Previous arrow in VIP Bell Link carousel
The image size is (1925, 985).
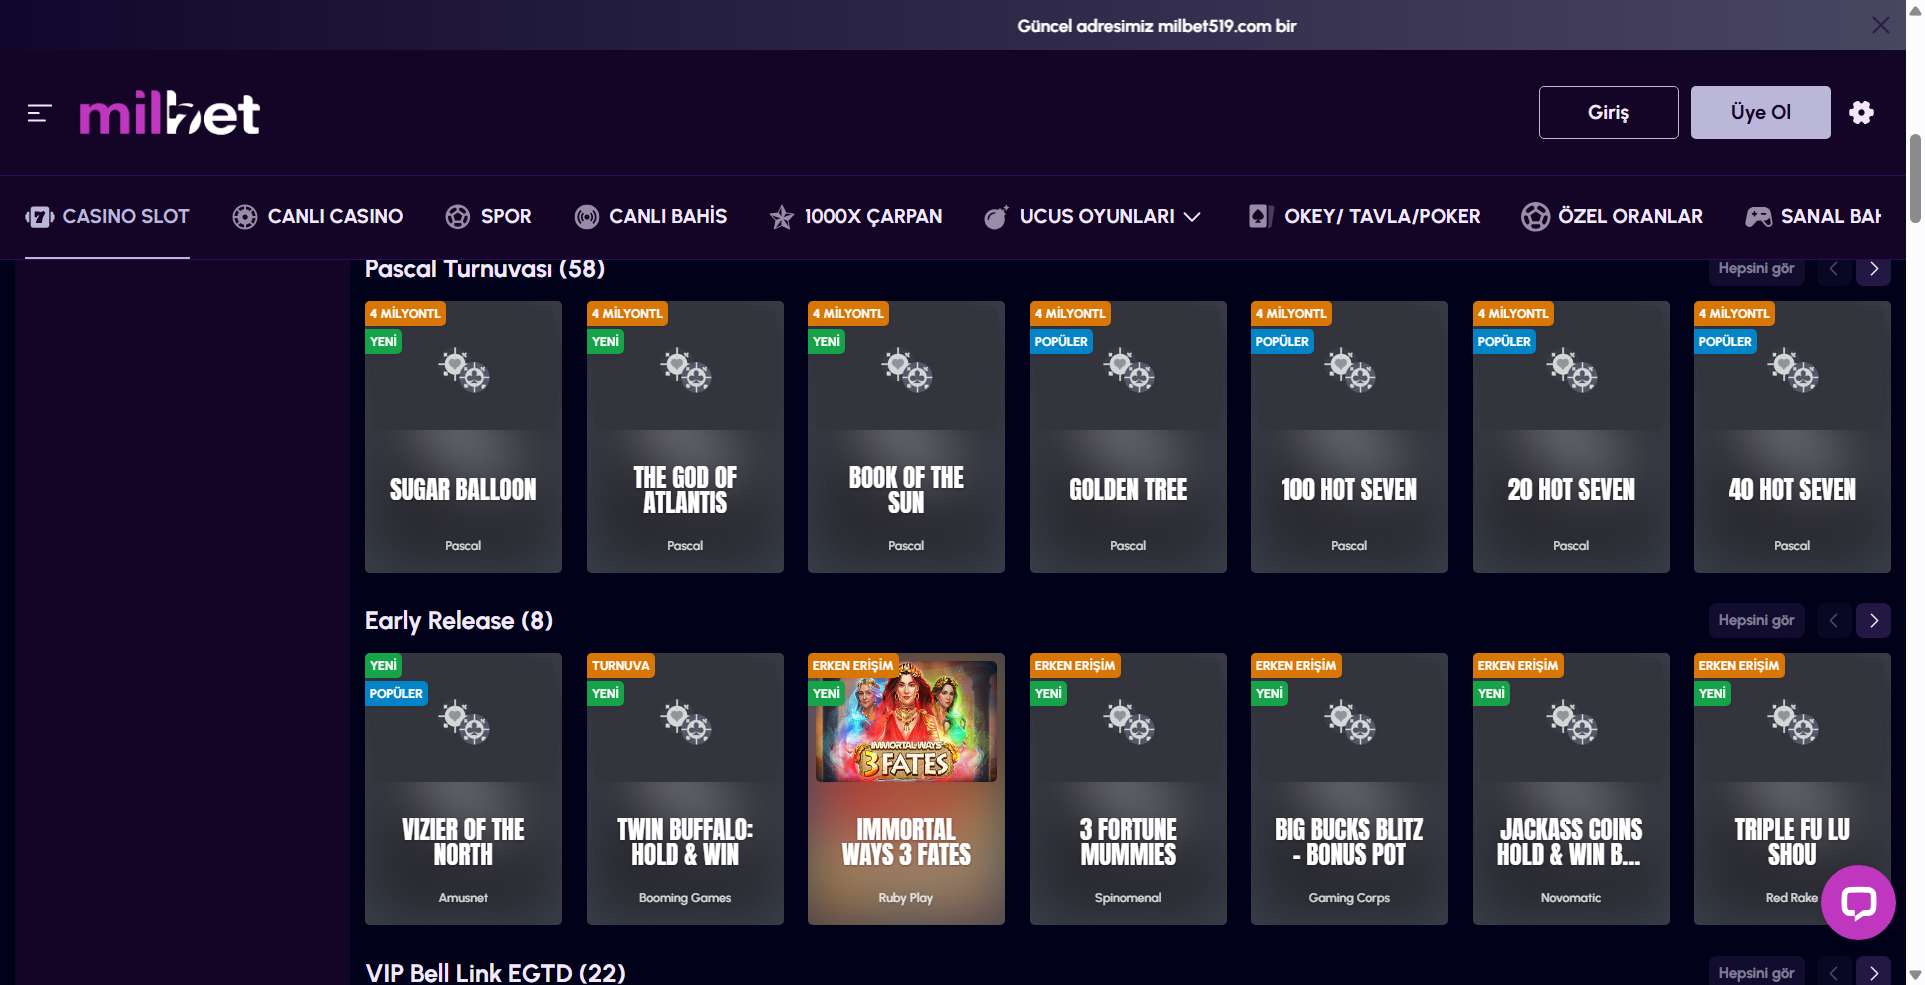[1834, 972]
